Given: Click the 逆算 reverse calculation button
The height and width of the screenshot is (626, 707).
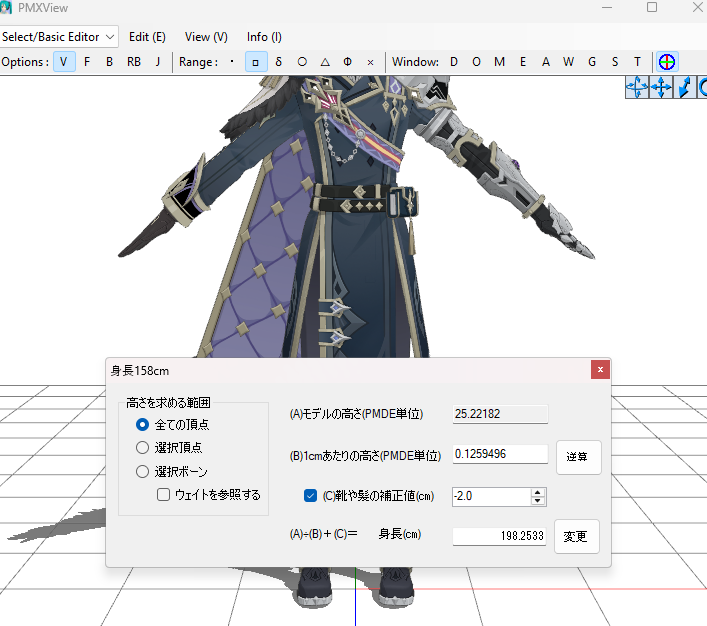Looking at the screenshot, I should click(578, 457).
